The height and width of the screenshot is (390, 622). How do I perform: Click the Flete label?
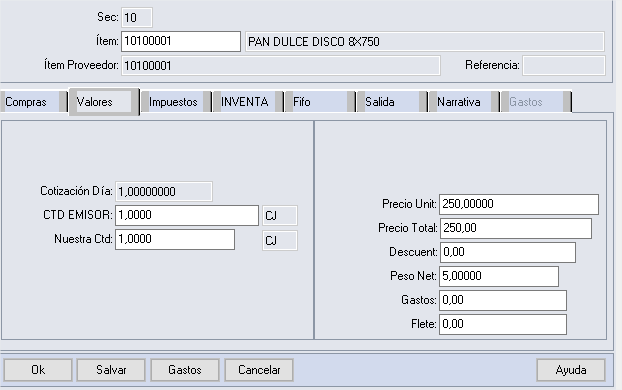pos(424,324)
